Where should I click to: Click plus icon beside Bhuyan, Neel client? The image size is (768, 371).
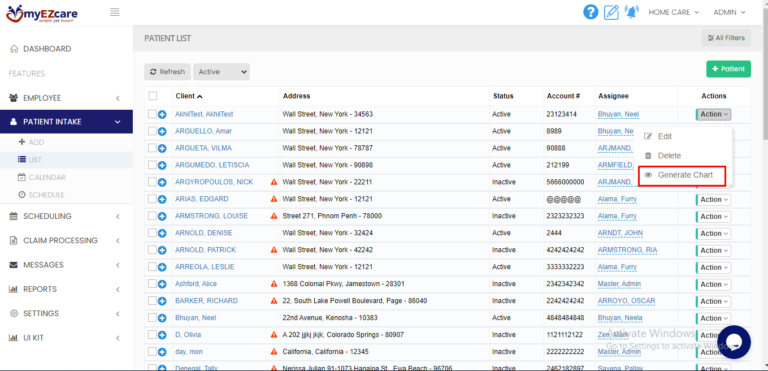(162, 318)
